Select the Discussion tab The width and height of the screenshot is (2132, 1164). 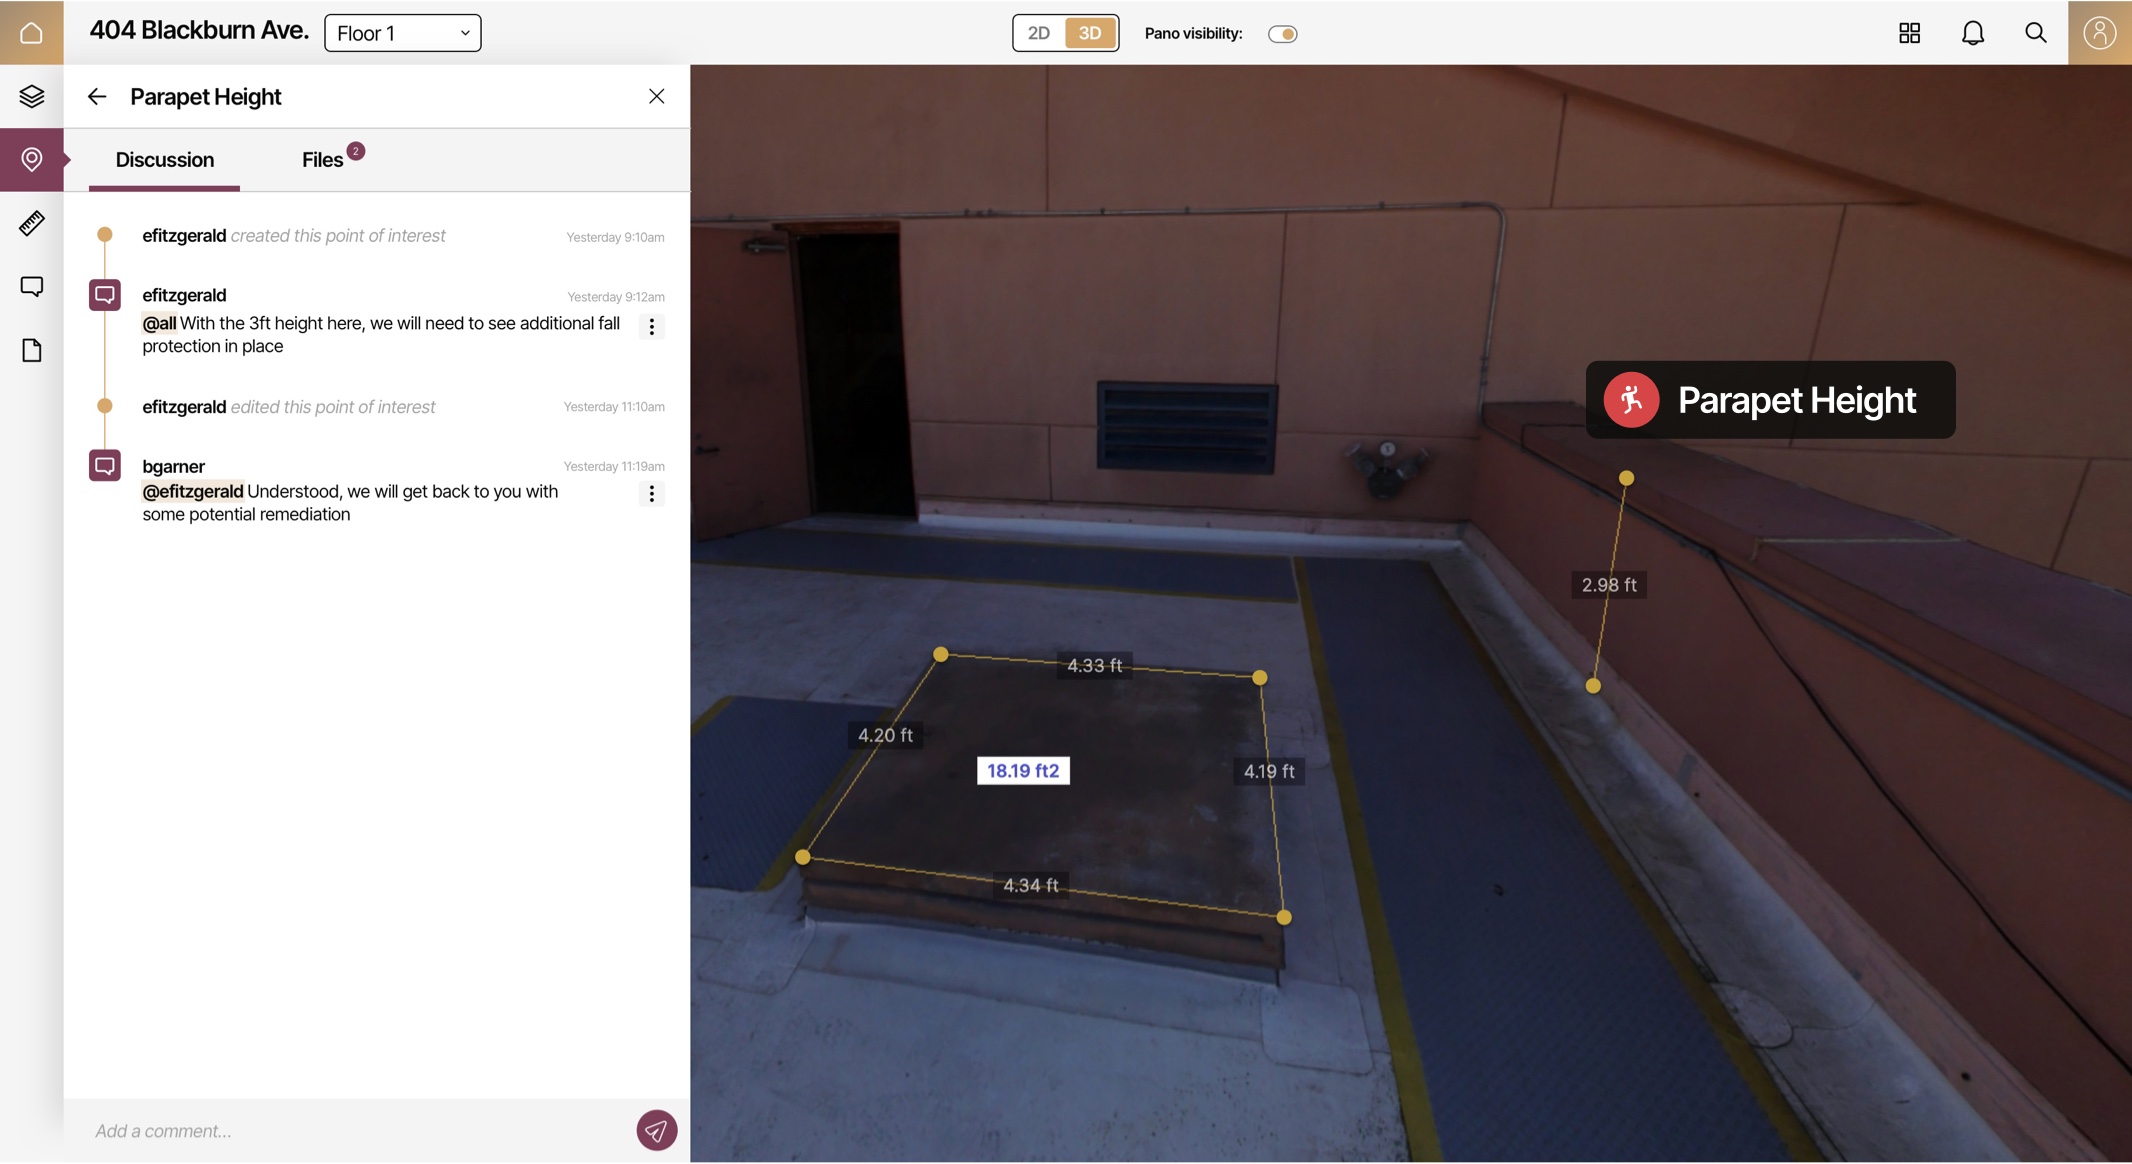164,160
